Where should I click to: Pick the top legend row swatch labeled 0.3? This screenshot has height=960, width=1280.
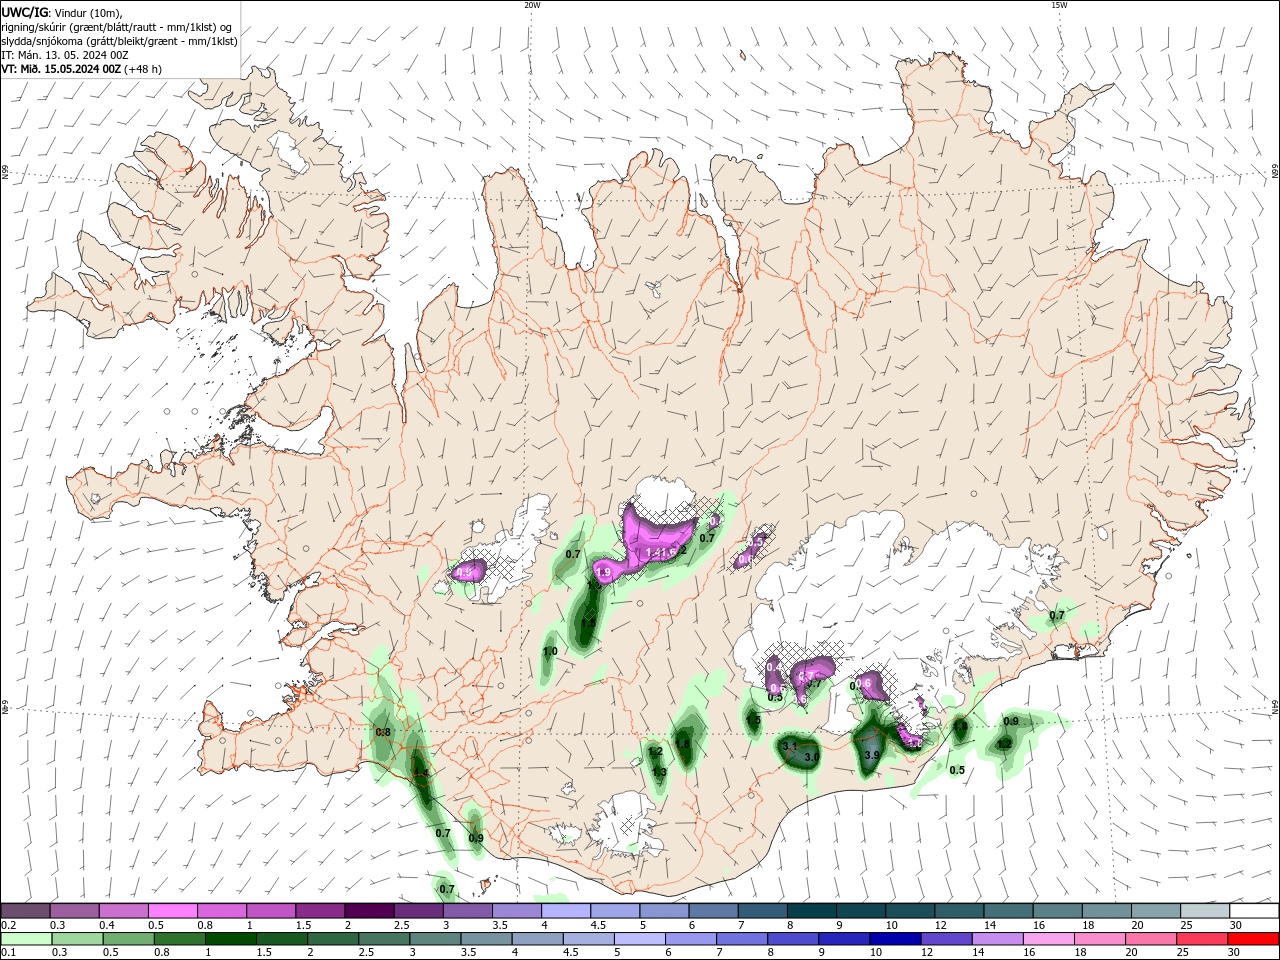point(74,911)
